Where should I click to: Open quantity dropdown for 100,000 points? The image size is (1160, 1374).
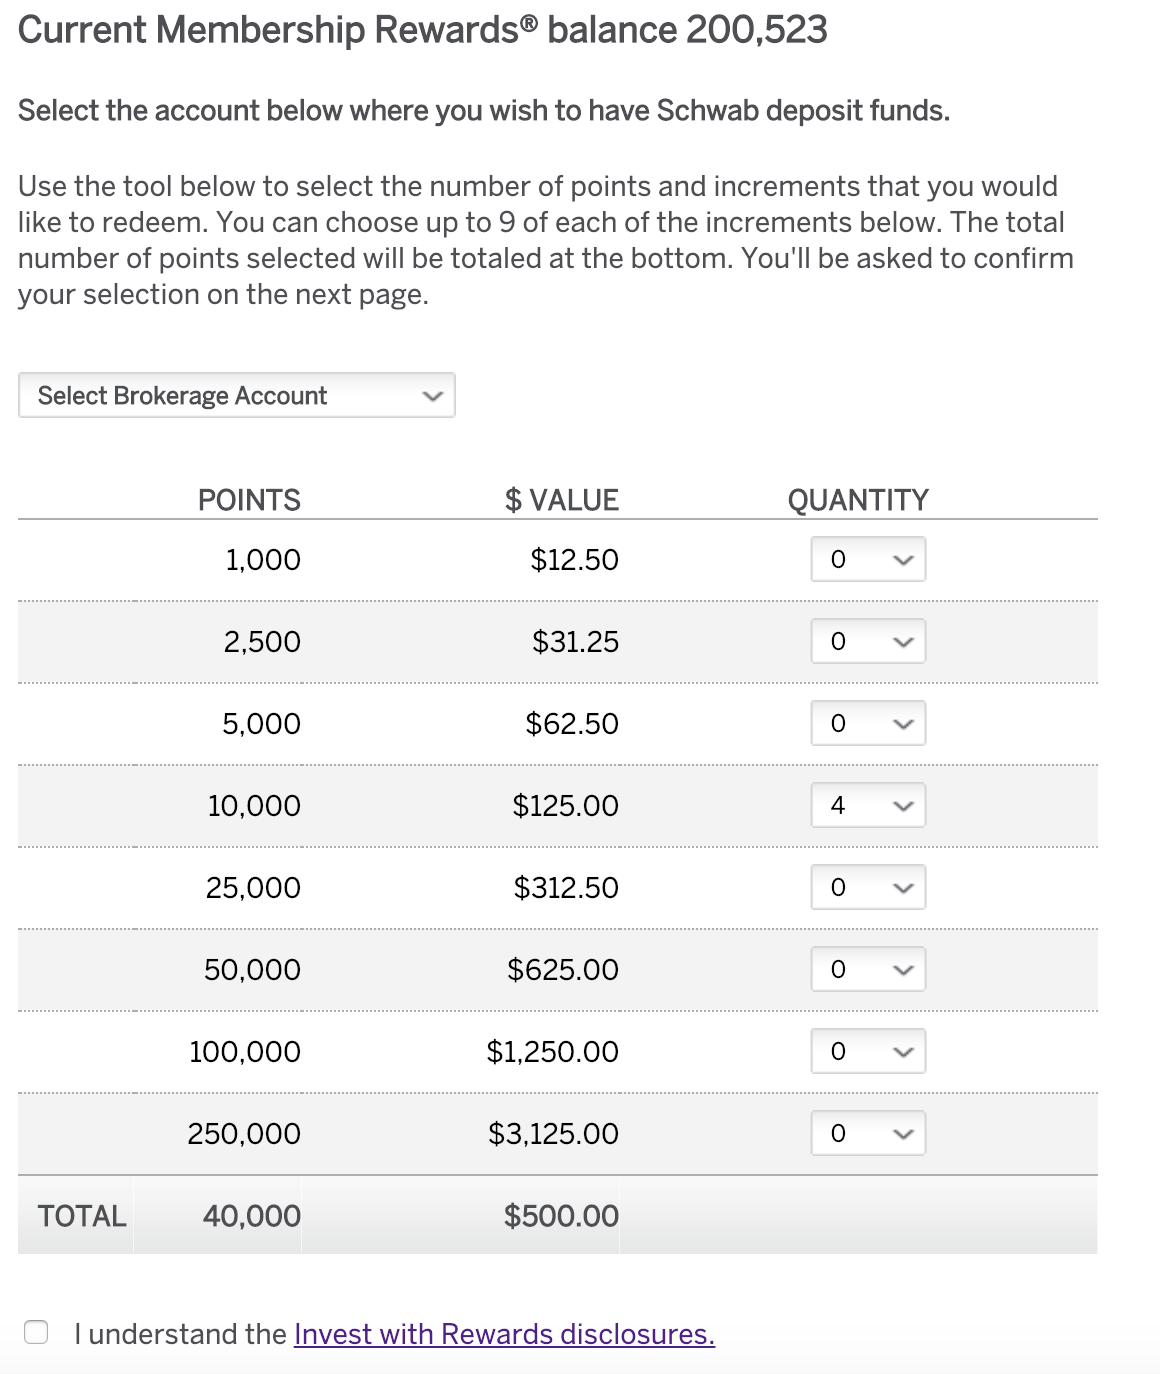point(868,1051)
